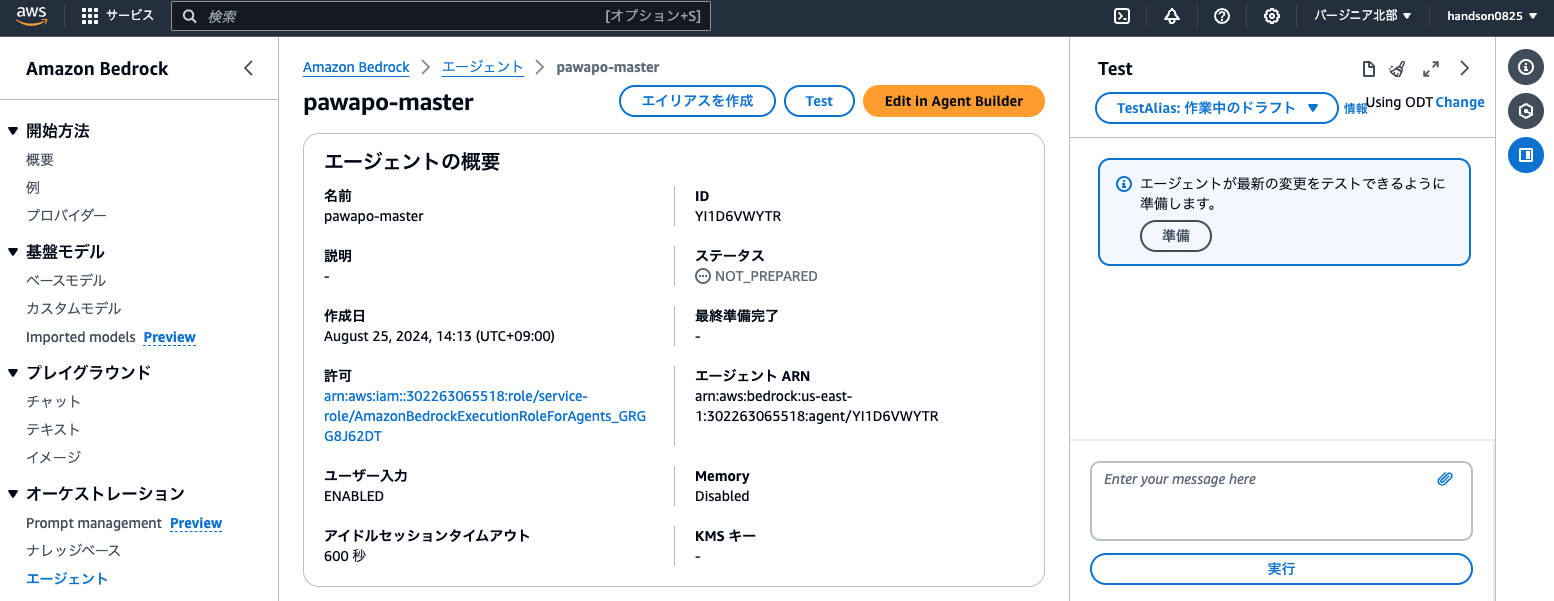
Task: Collapse the プレイグラウンド section
Action: click(13, 373)
